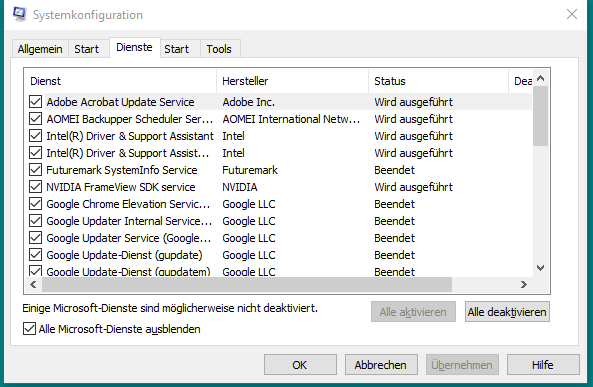Viewport: 593px width, 387px height.
Task: Uncheck Futuremark SystemInfo Service
Action: (x=36, y=170)
